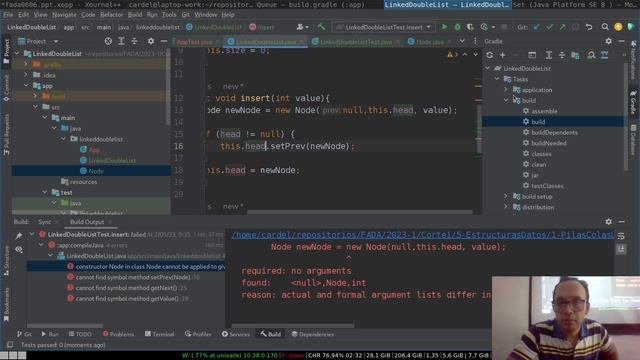The height and width of the screenshot is (360, 640).
Task: Collapse the Tasks node in Gradle panel
Action: coord(497,79)
